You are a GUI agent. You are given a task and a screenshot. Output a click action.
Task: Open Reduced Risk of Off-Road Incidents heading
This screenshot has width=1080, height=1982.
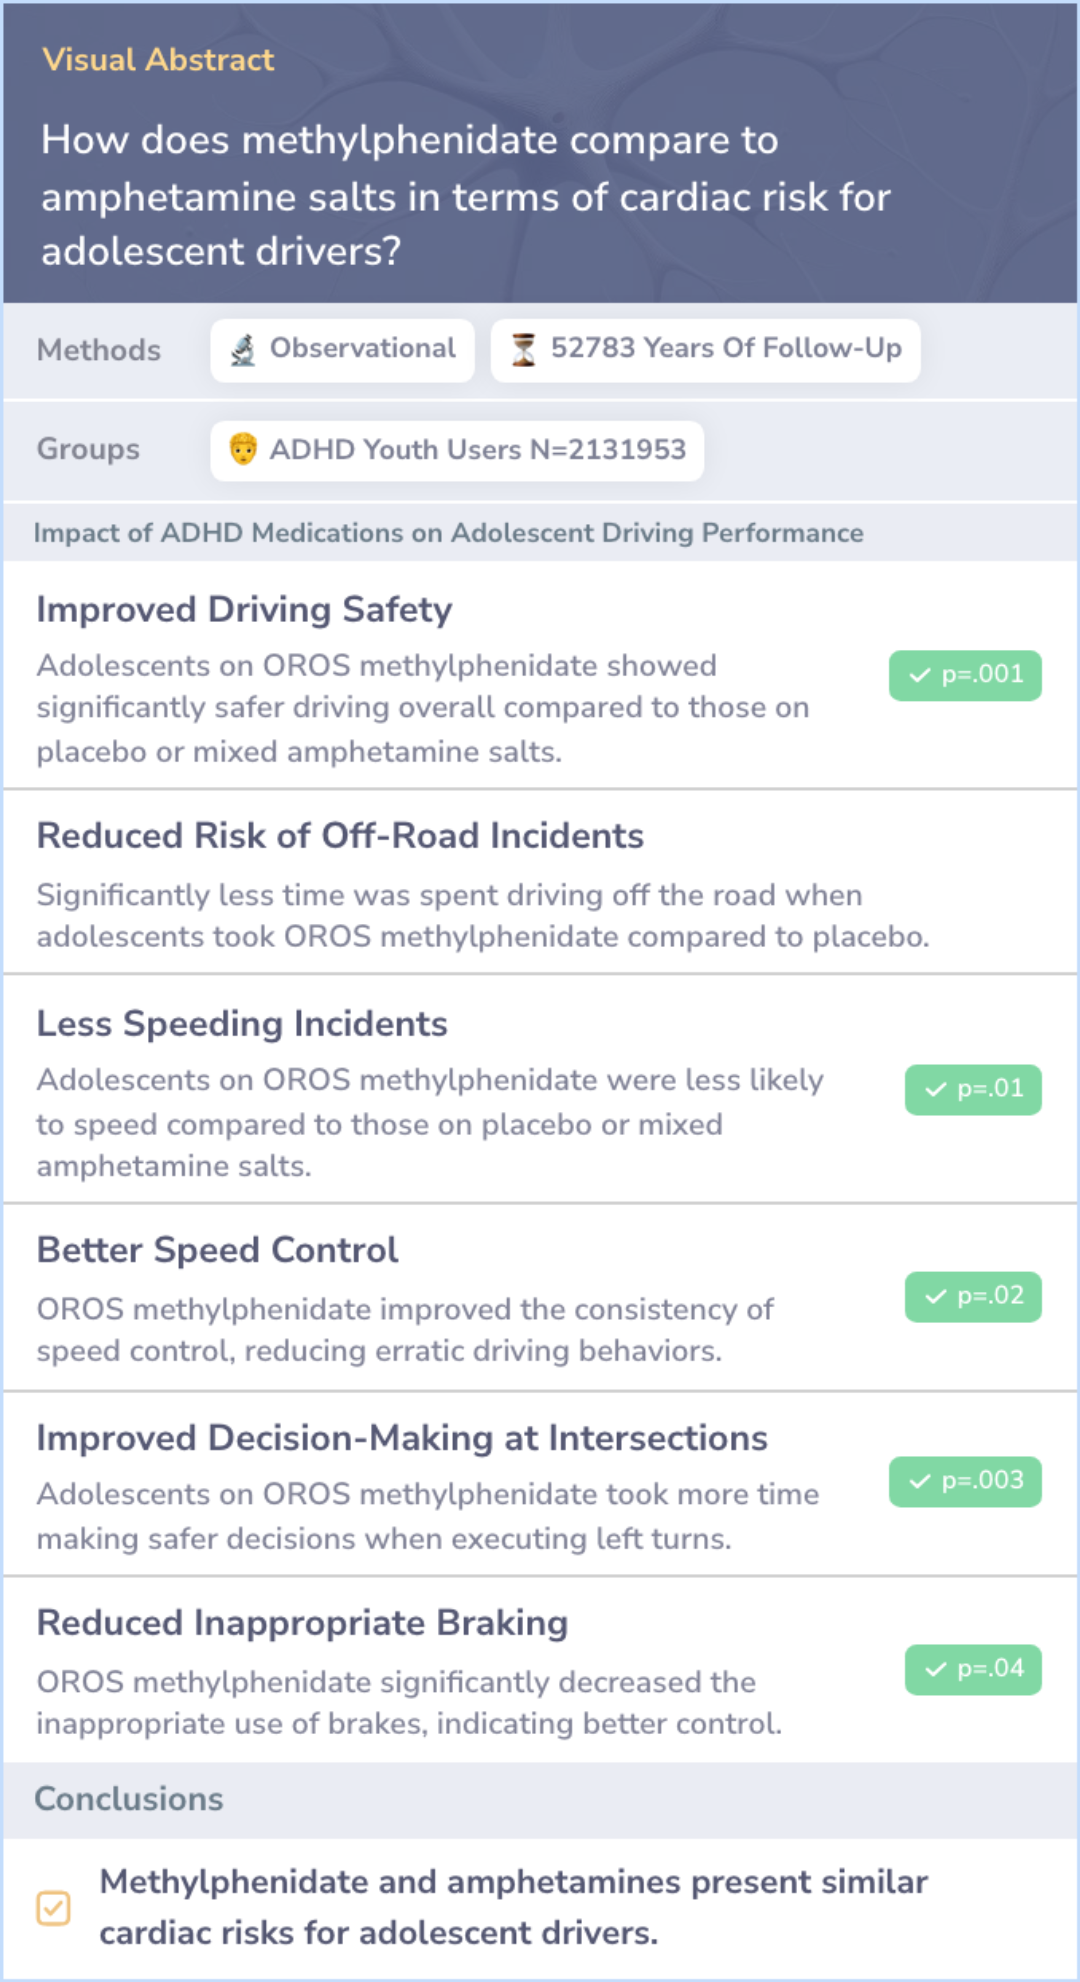[340, 836]
